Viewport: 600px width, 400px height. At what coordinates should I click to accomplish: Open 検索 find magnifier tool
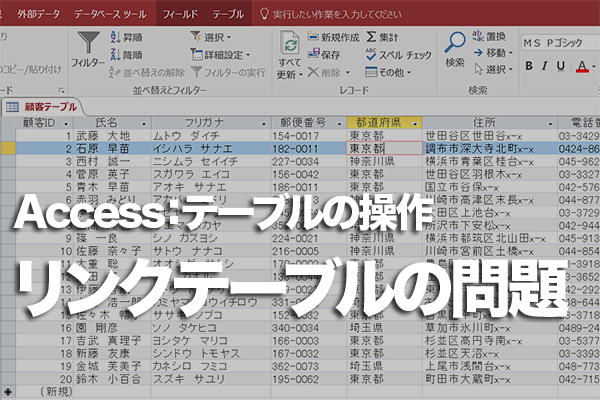(x=455, y=49)
